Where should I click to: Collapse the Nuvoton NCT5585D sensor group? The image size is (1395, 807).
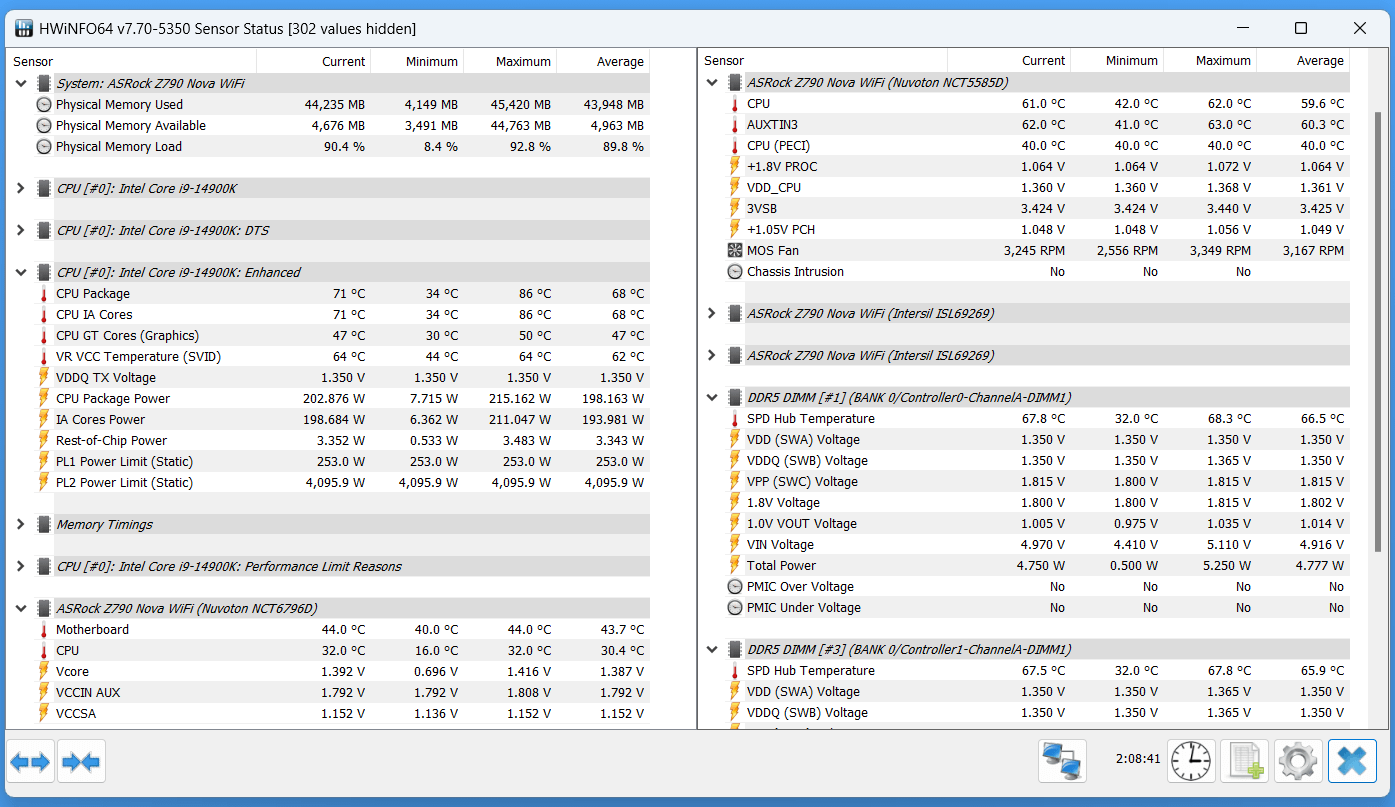pos(712,83)
